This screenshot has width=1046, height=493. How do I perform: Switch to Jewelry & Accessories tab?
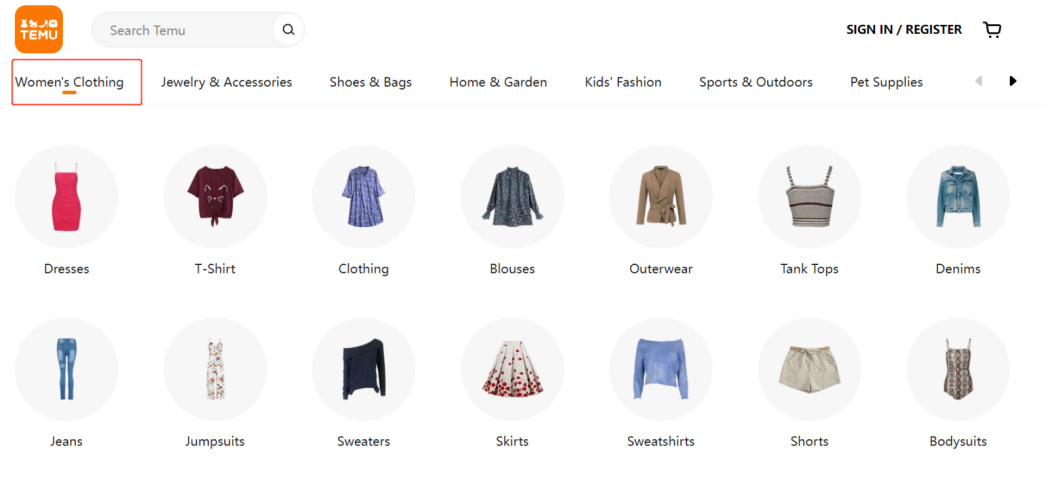pyautogui.click(x=227, y=82)
